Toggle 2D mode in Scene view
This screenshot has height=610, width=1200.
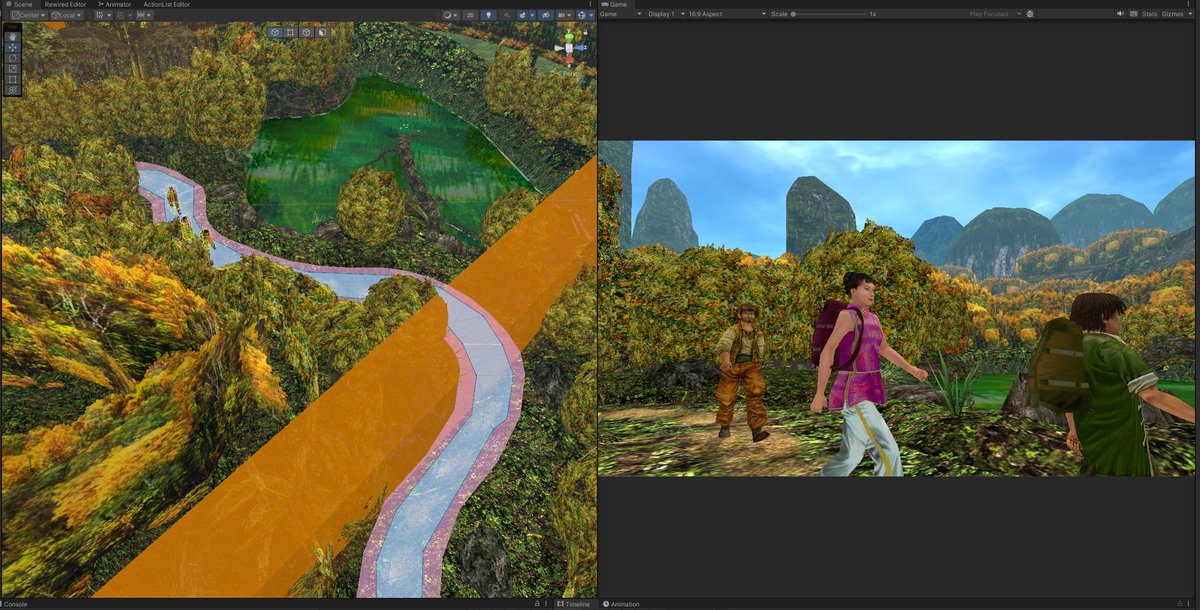pos(470,15)
